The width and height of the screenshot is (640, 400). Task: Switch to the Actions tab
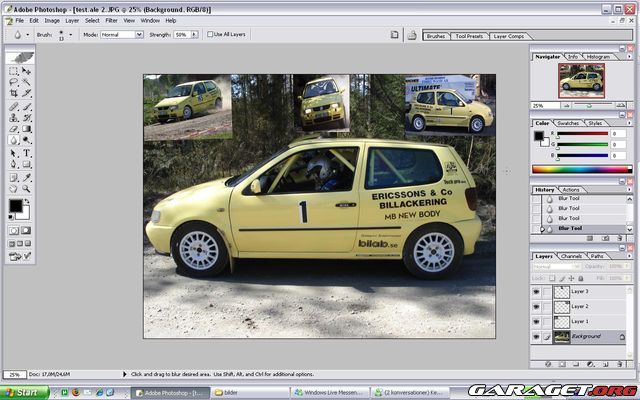(x=571, y=190)
